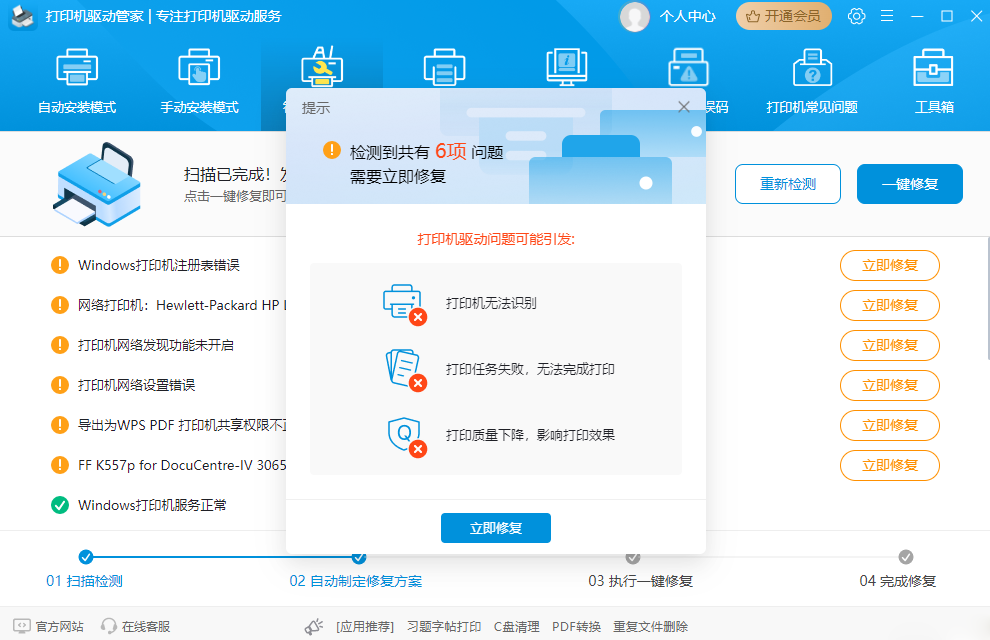
Task: Select the 自动安装模式 printer icon
Action: (x=76, y=67)
